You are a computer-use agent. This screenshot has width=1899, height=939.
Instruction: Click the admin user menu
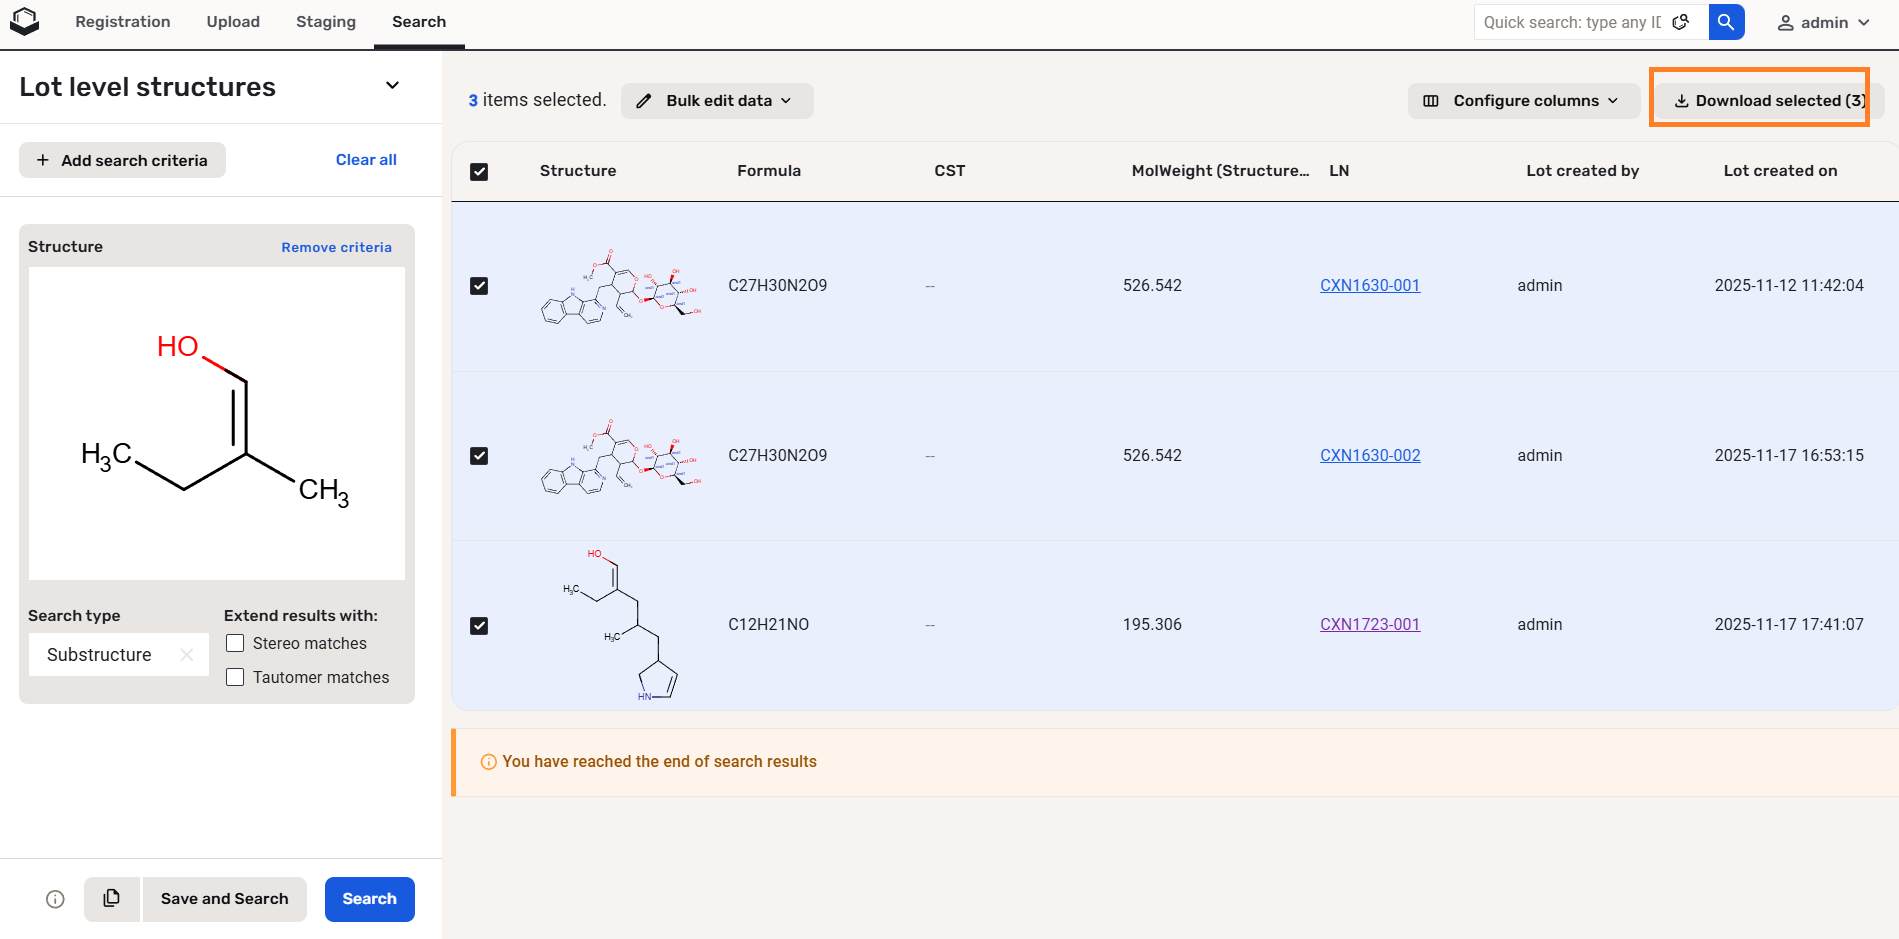1823,22
